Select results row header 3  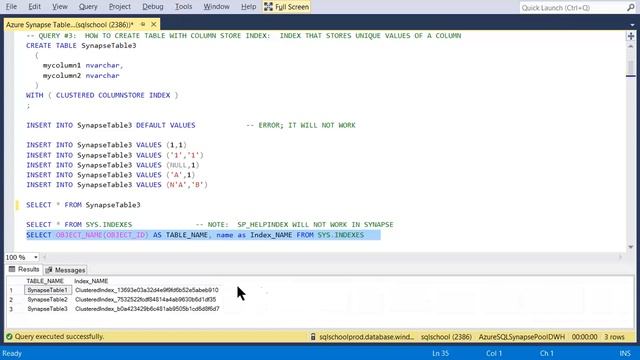pos(11,309)
